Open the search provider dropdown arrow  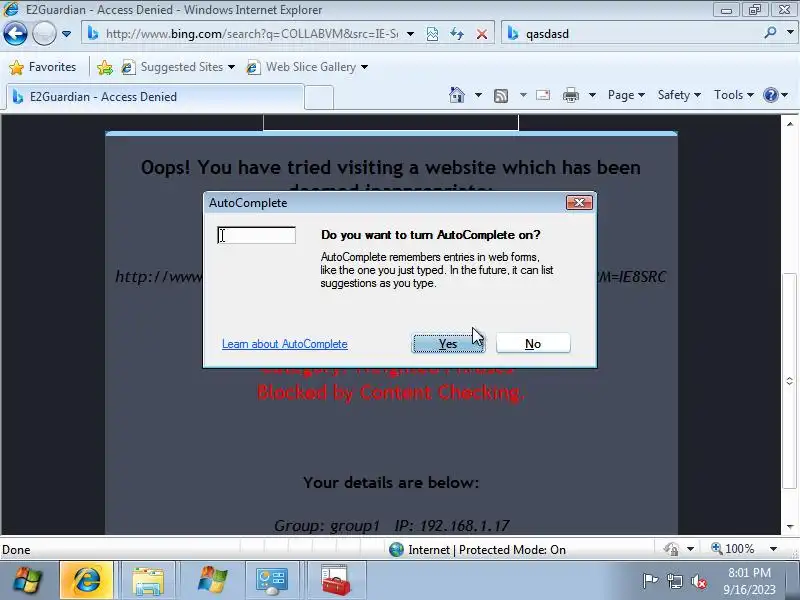(x=790, y=33)
